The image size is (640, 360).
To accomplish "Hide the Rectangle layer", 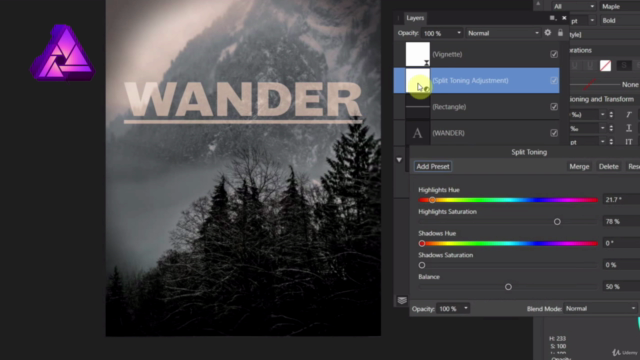I will pos(554,107).
